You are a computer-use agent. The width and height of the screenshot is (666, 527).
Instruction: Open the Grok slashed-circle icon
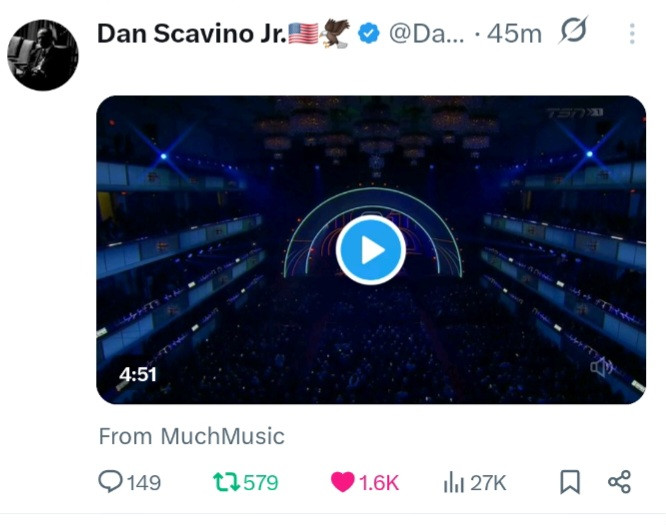coord(574,33)
